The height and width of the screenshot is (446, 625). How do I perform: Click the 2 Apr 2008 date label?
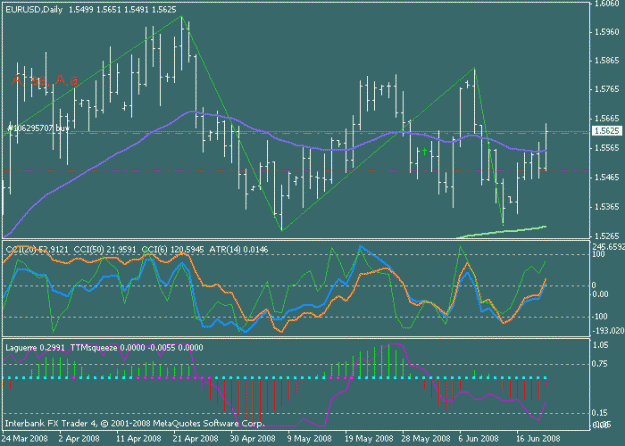coord(79,439)
